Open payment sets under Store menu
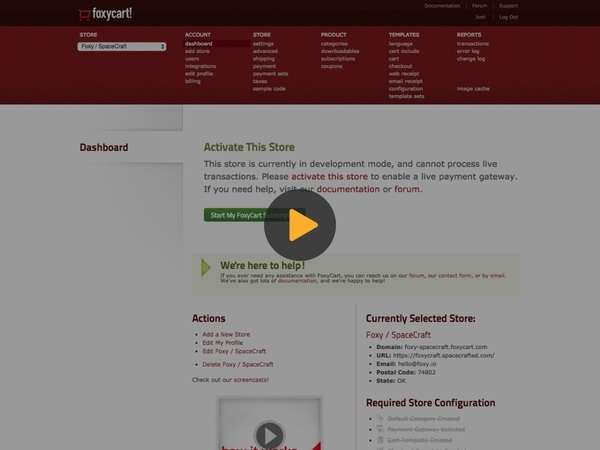The width and height of the screenshot is (600, 450). coord(270,74)
